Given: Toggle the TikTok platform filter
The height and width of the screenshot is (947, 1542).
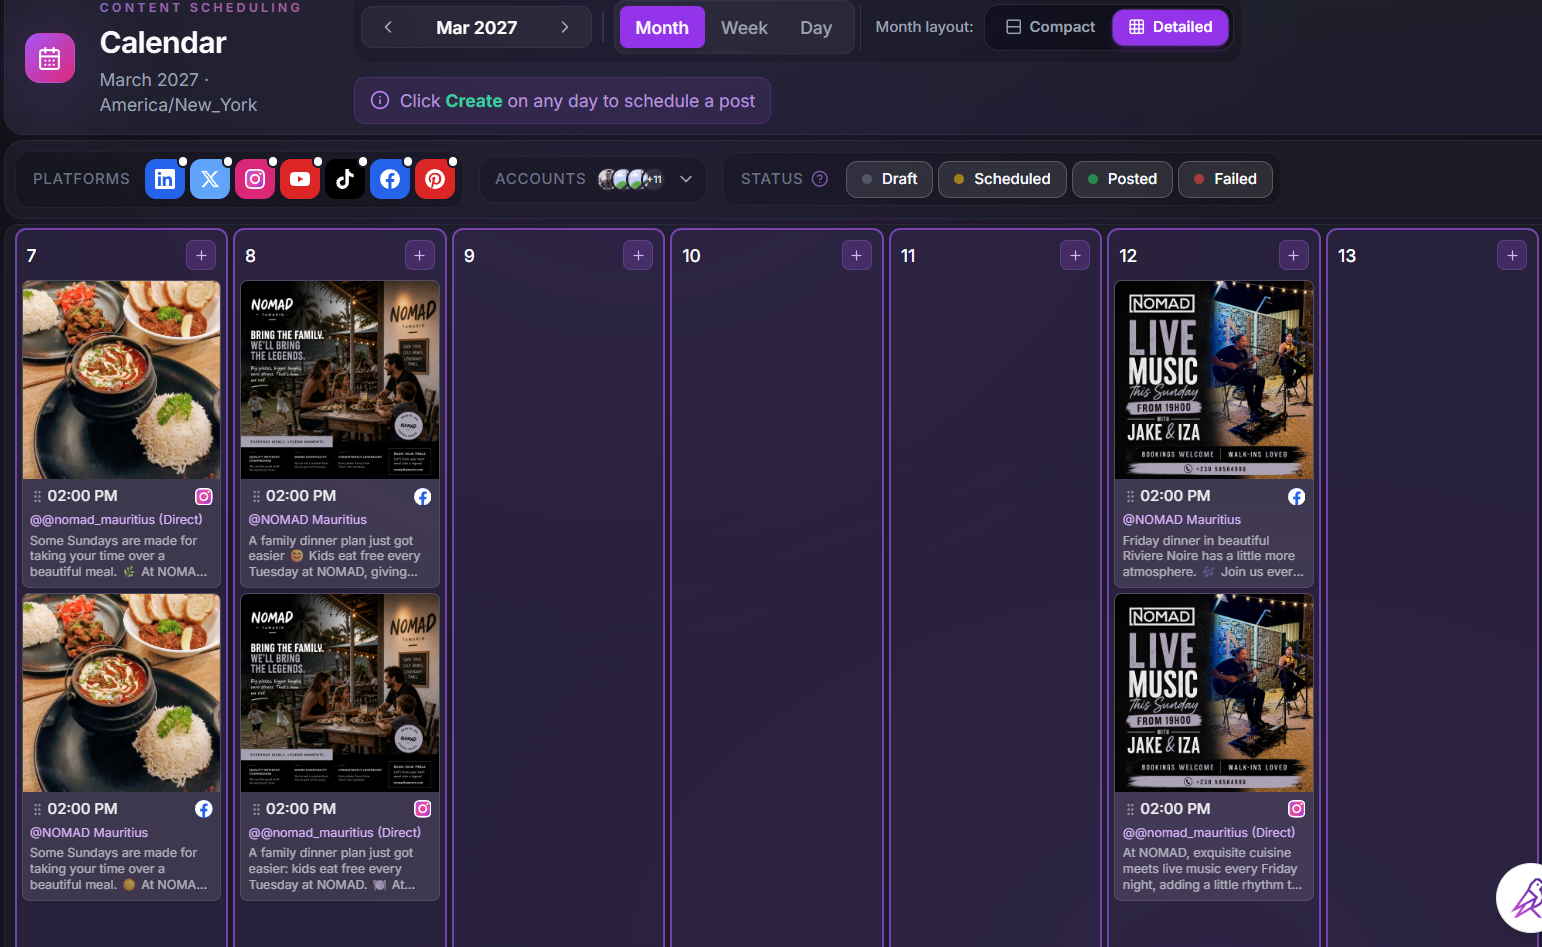Looking at the screenshot, I should coord(345,179).
